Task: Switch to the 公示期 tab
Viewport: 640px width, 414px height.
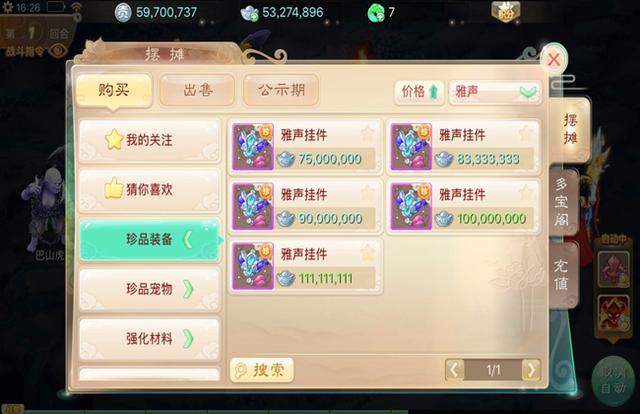Action: [x=281, y=90]
